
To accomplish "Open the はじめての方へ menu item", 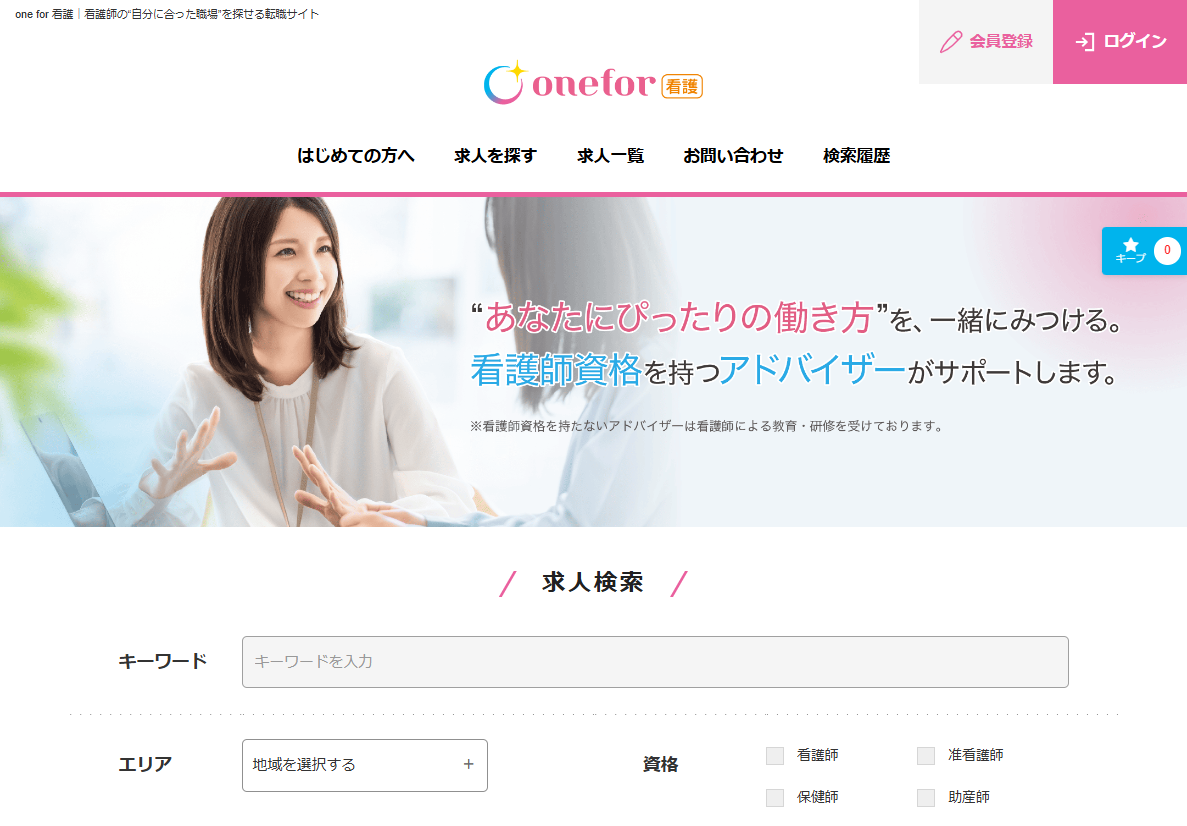I will [x=356, y=155].
